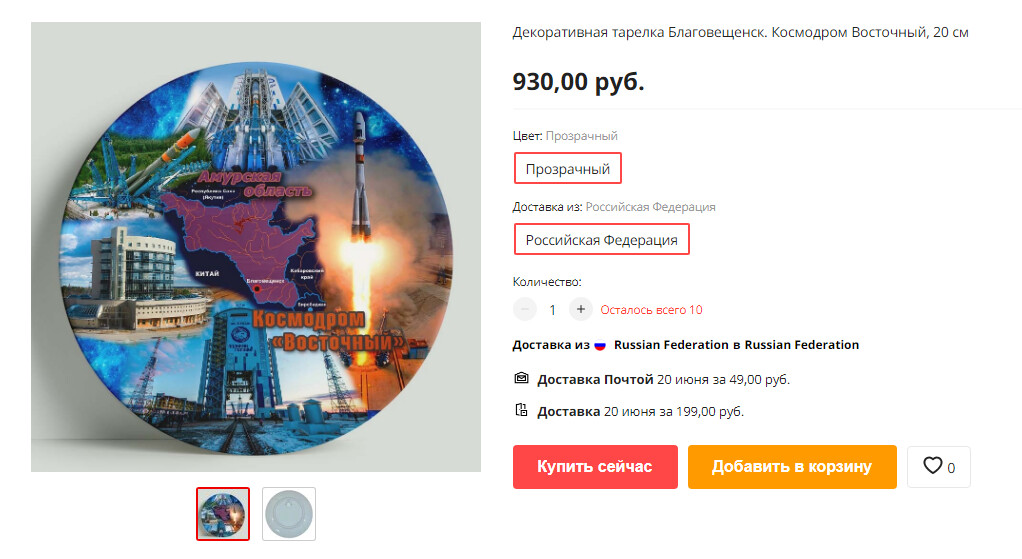Decrease quantity with the minus button
The width and height of the screenshot is (1022, 559).
[525, 309]
